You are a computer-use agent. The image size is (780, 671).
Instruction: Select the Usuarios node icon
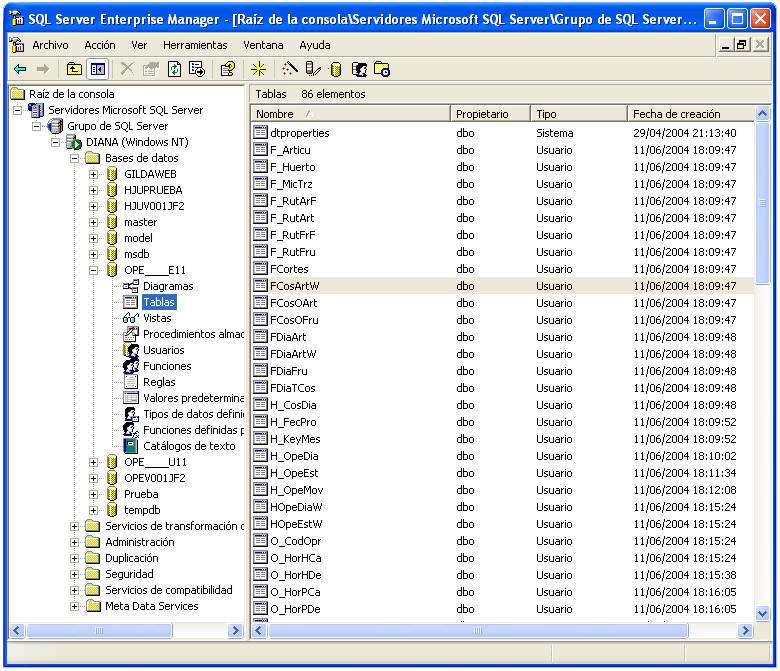point(131,350)
